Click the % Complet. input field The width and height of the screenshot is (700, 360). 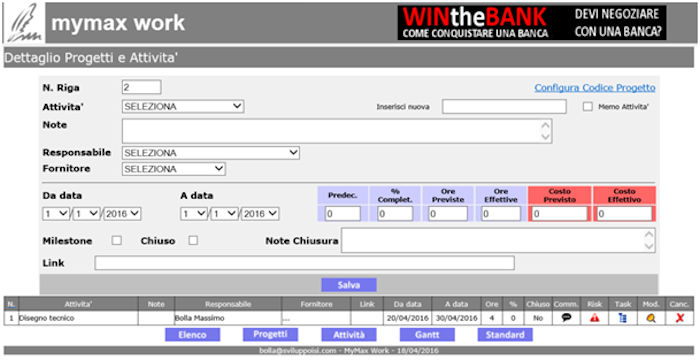point(395,213)
